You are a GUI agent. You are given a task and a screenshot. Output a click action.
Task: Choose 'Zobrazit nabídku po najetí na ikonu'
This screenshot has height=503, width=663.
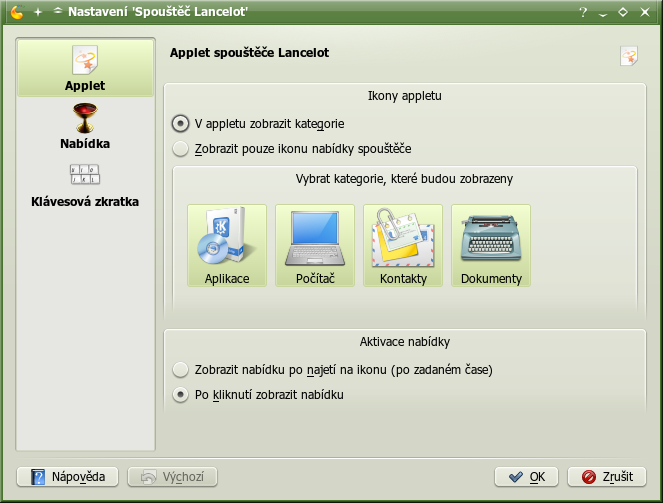tap(332, 370)
